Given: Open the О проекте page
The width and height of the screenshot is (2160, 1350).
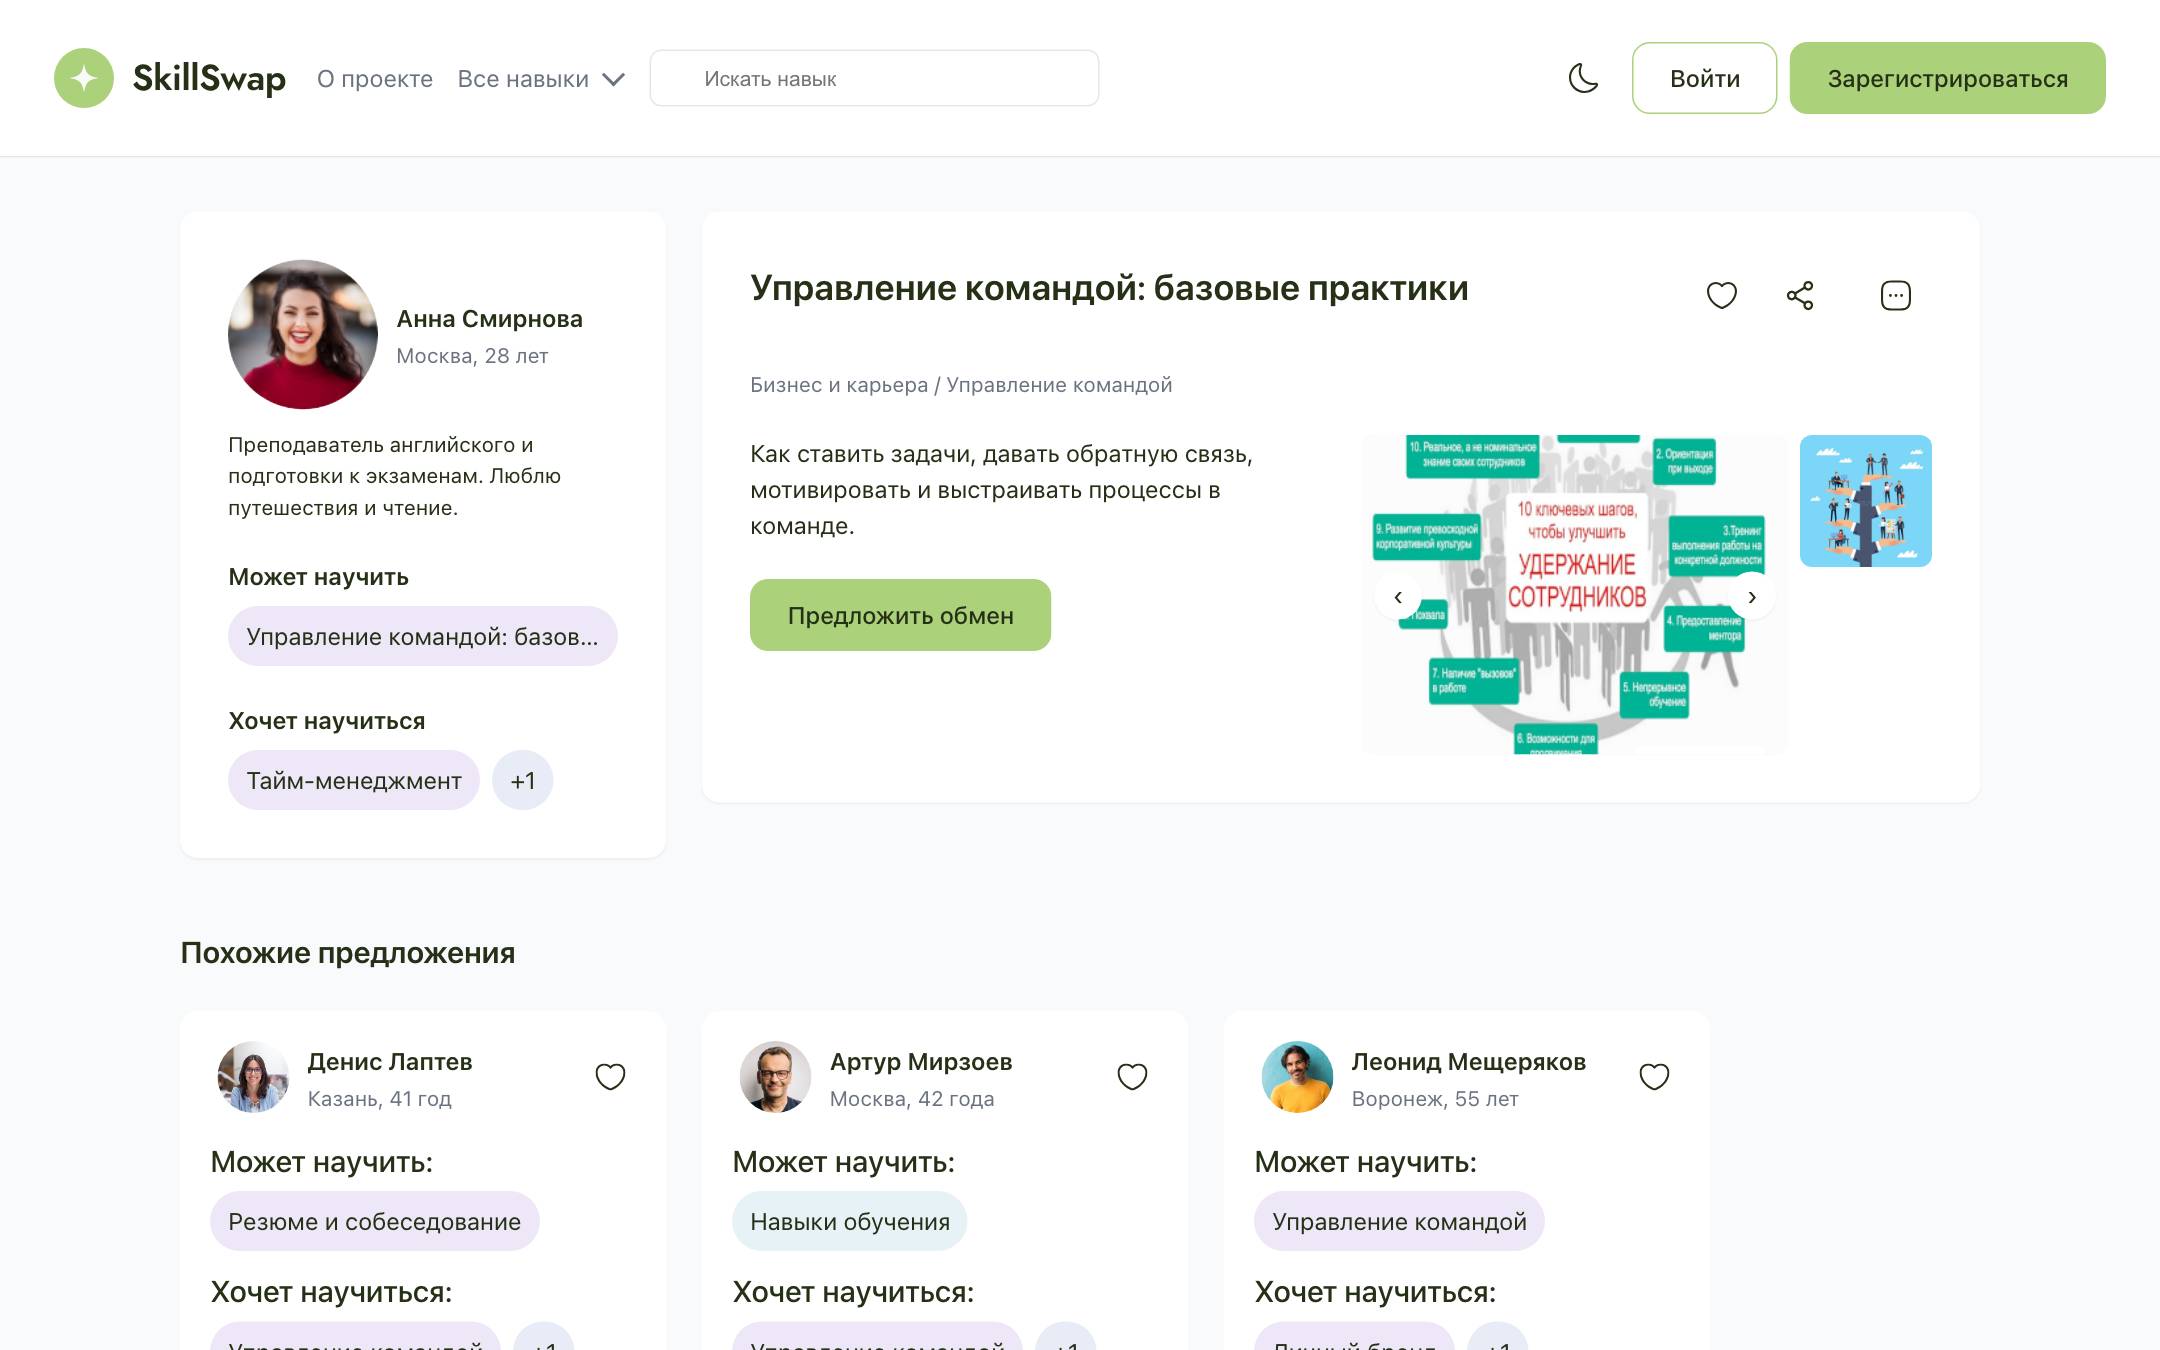Looking at the screenshot, I should 375,79.
